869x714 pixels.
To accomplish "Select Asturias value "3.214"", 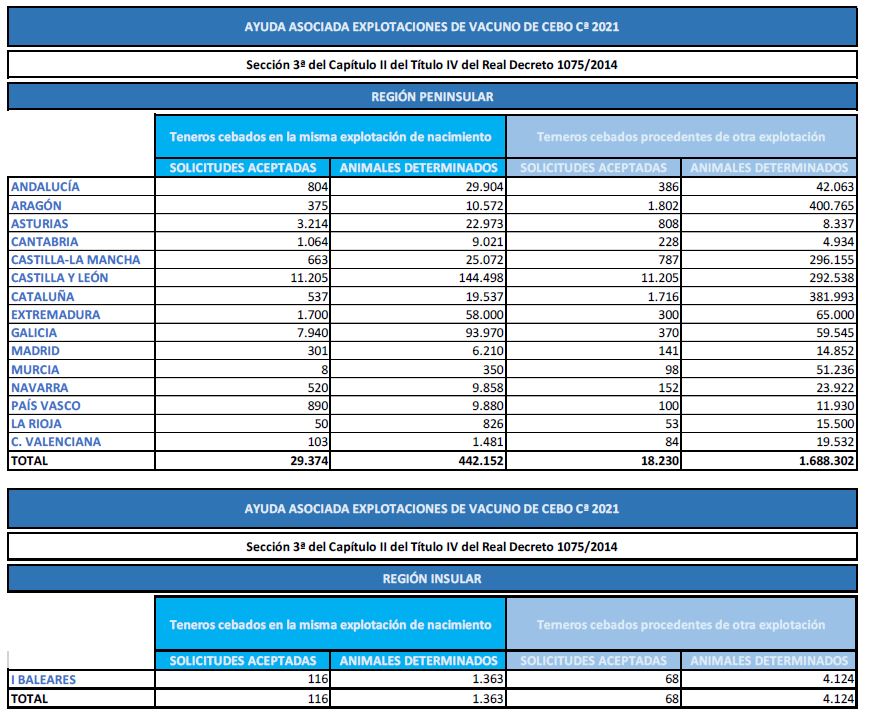I will (x=313, y=224).
